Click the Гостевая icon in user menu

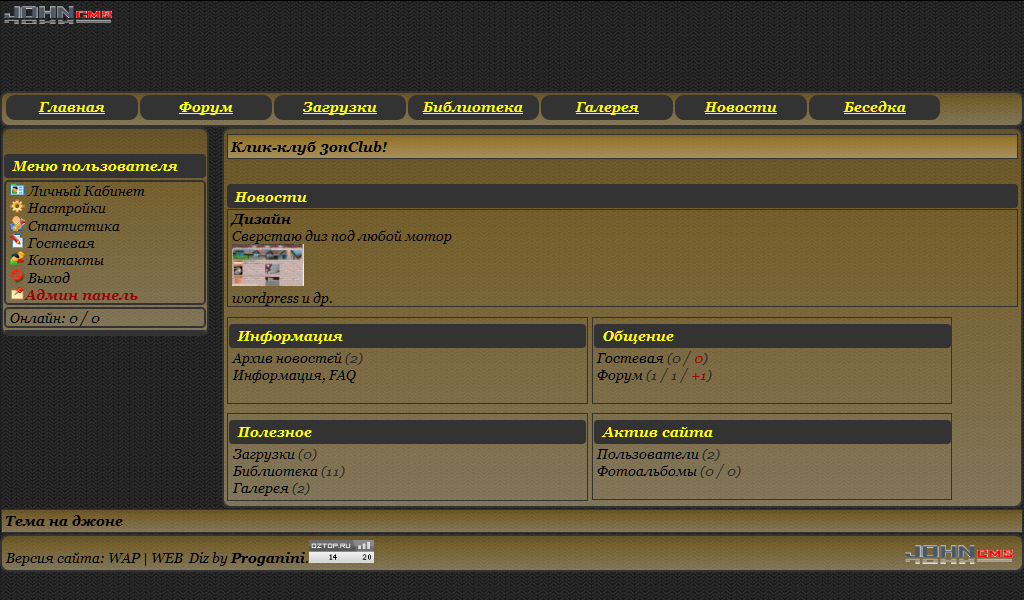click(x=17, y=242)
